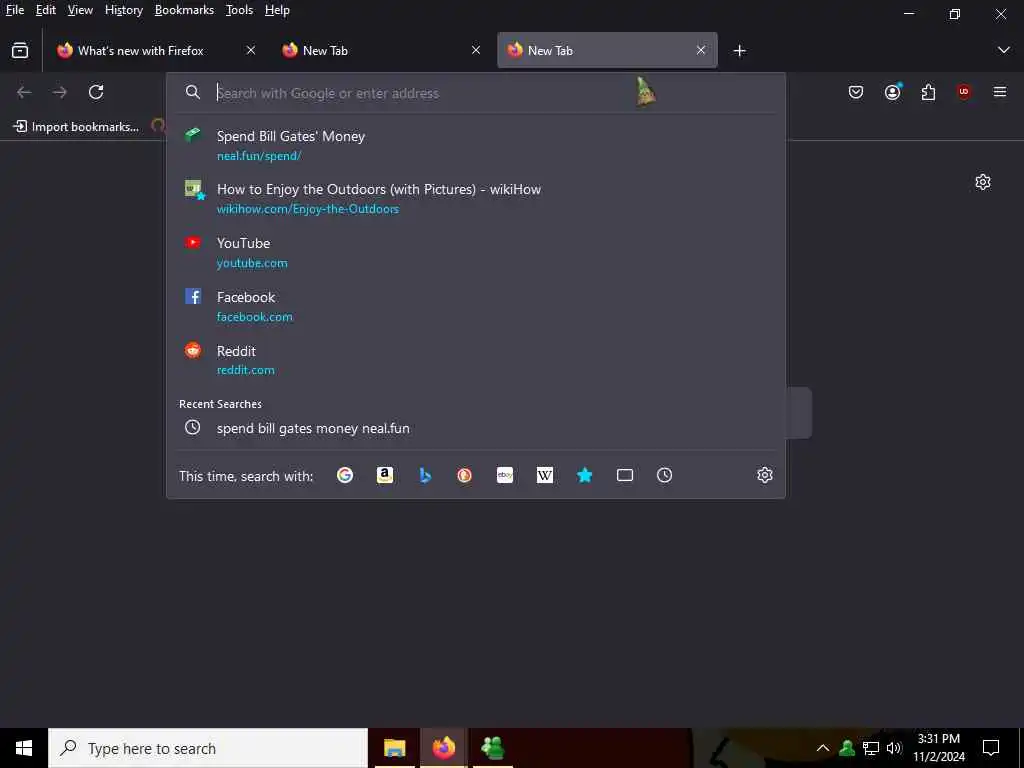Open volume tray icon
This screenshot has width=1024, height=768.
point(894,748)
